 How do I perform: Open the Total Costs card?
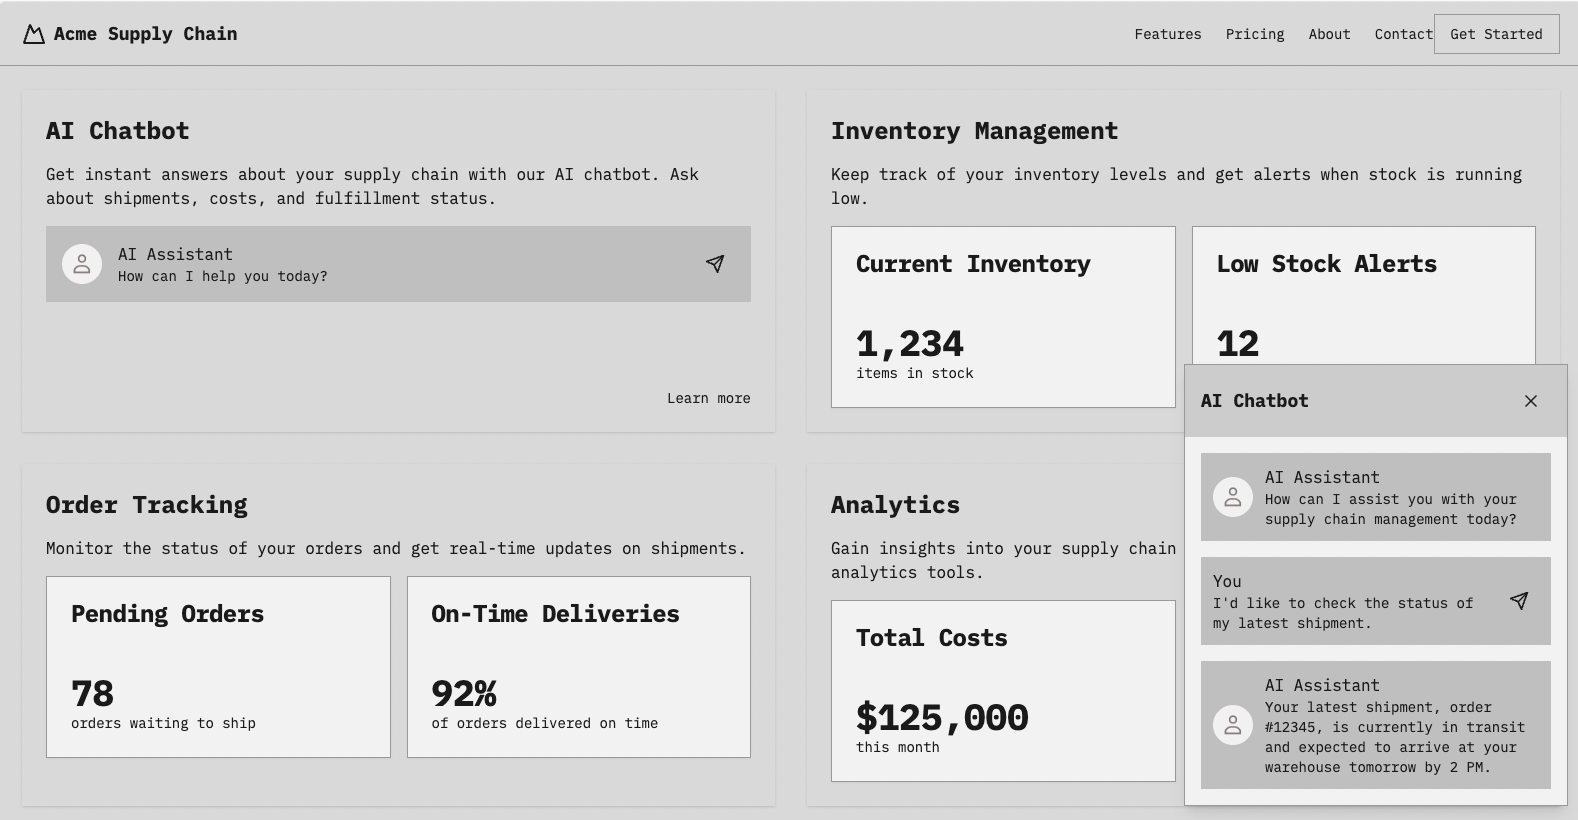click(x=1003, y=691)
